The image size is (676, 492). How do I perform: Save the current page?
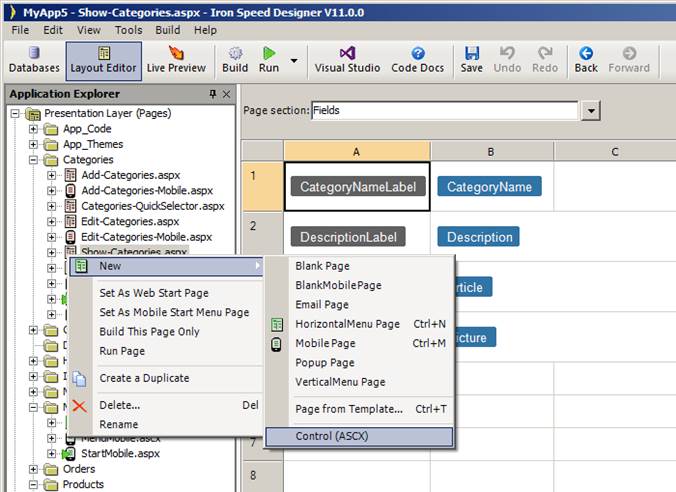click(x=472, y=60)
